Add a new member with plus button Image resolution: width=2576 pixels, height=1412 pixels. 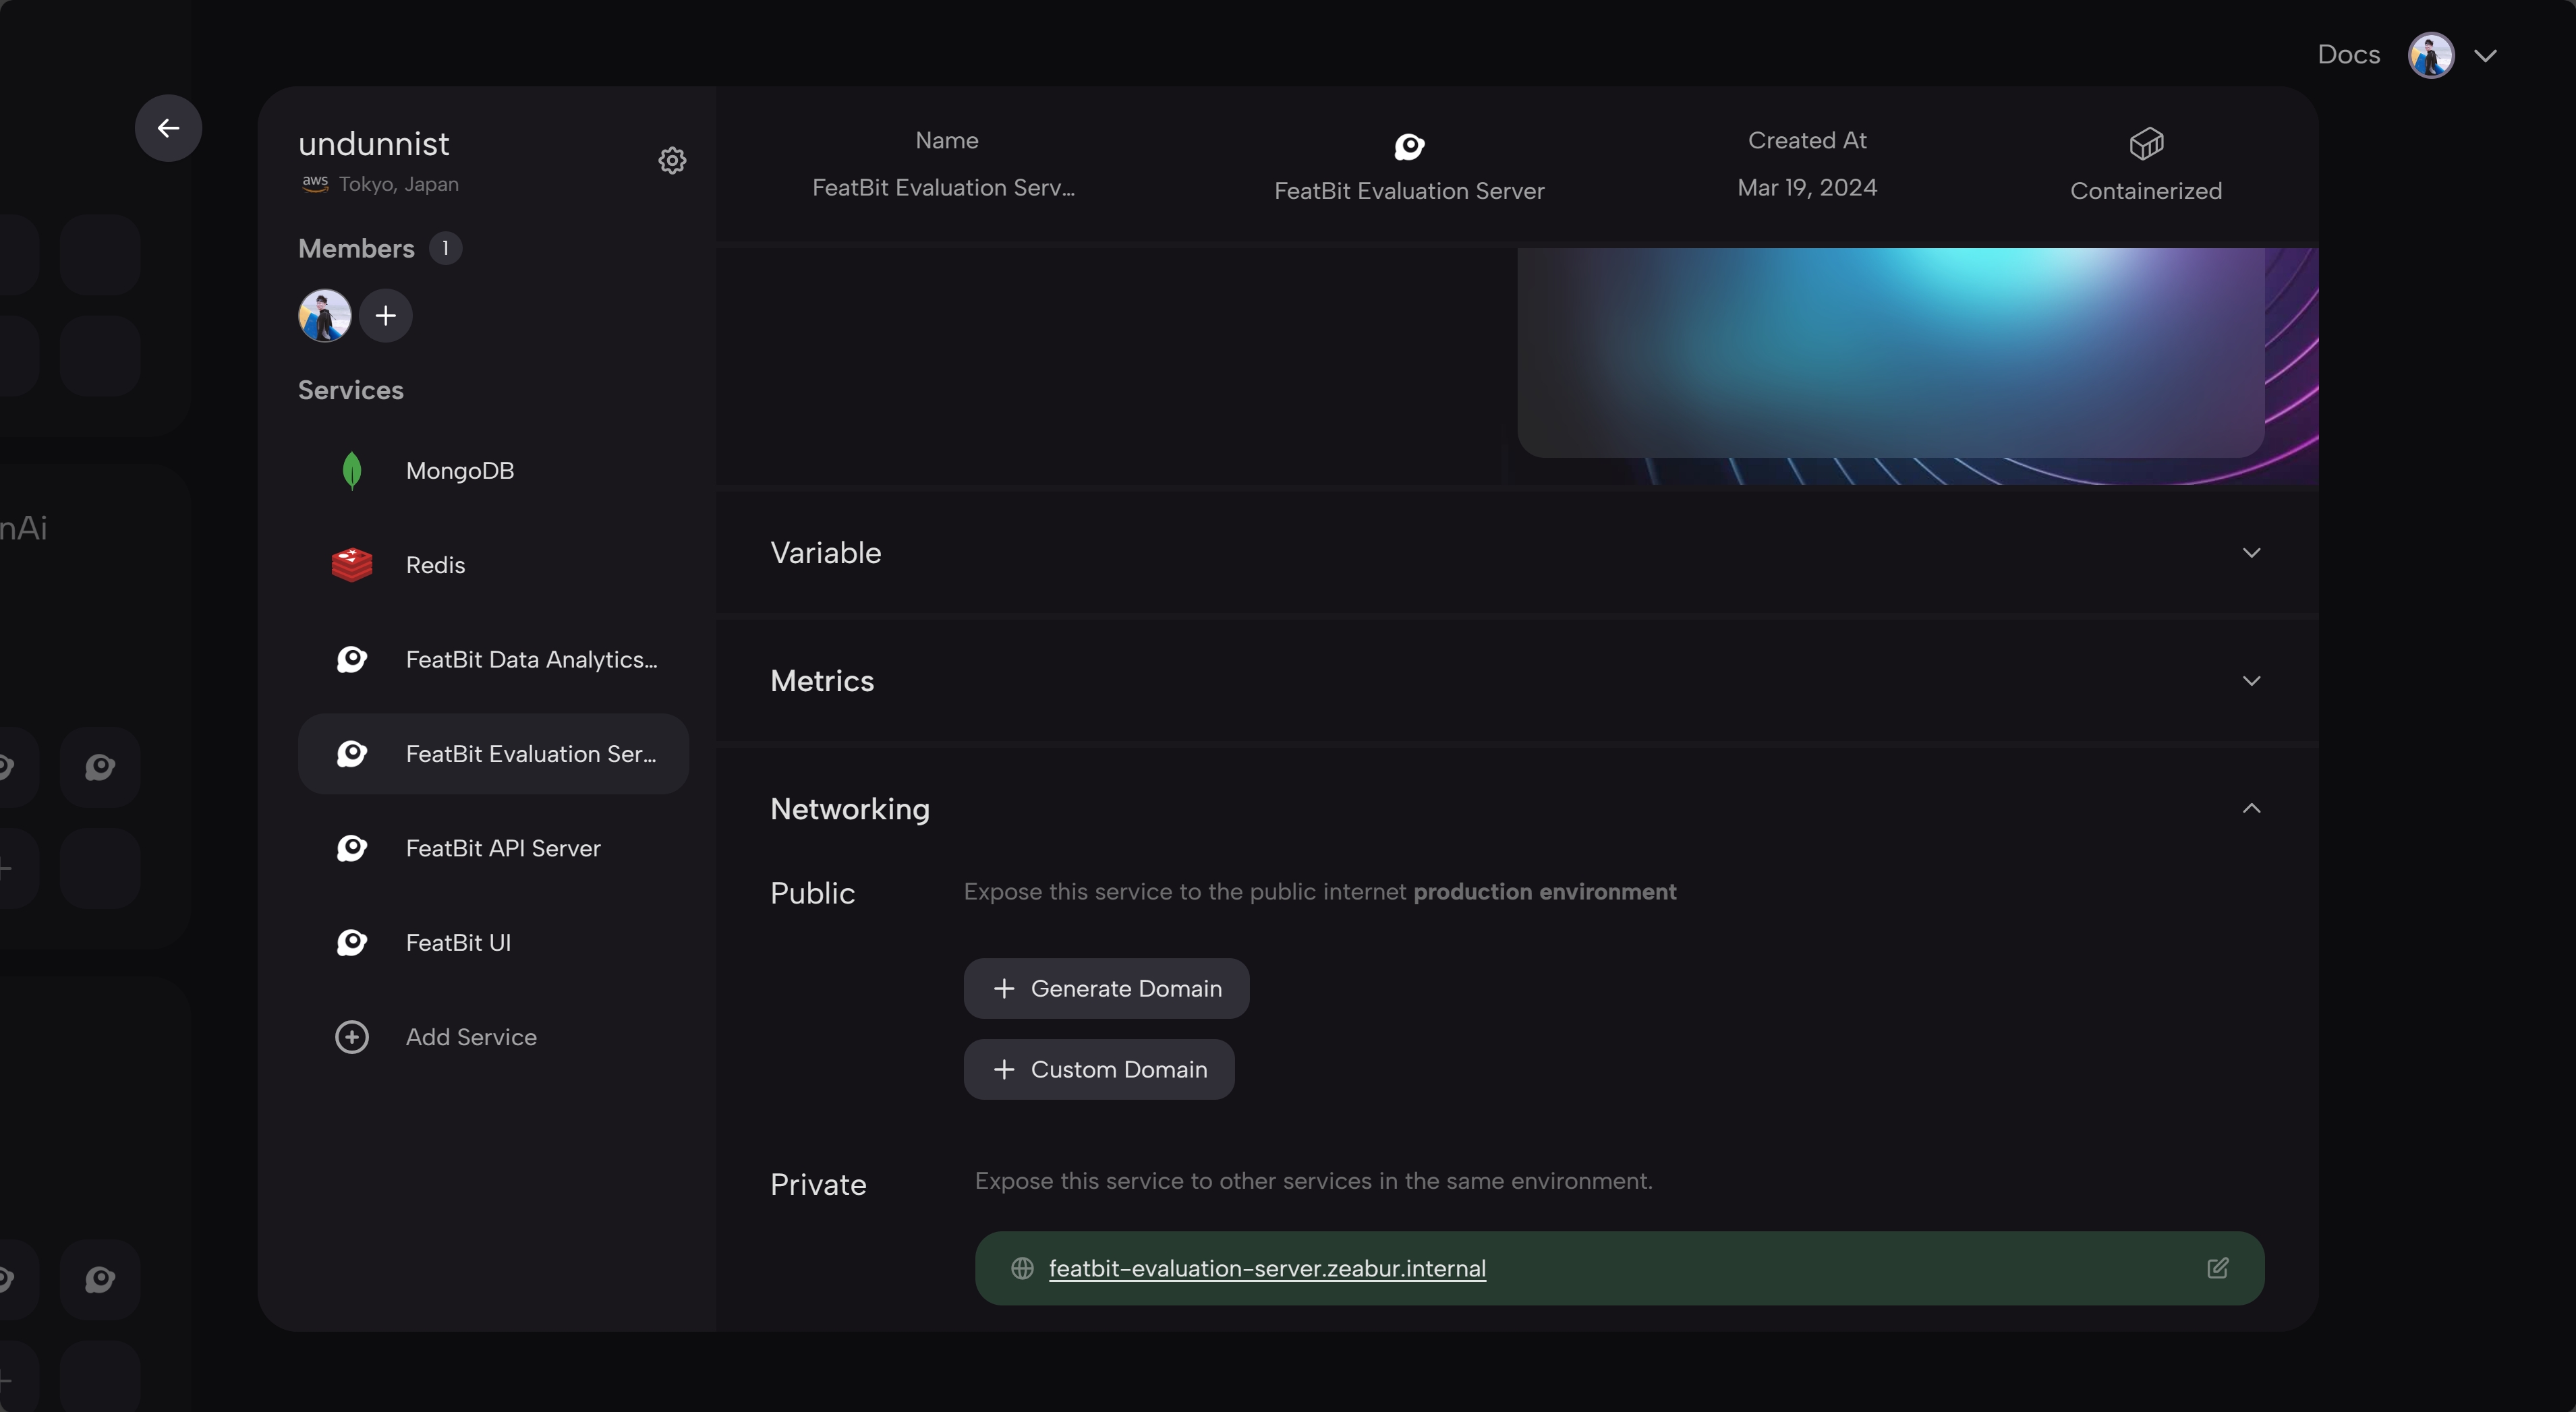pyautogui.click(x=385, y=316)
